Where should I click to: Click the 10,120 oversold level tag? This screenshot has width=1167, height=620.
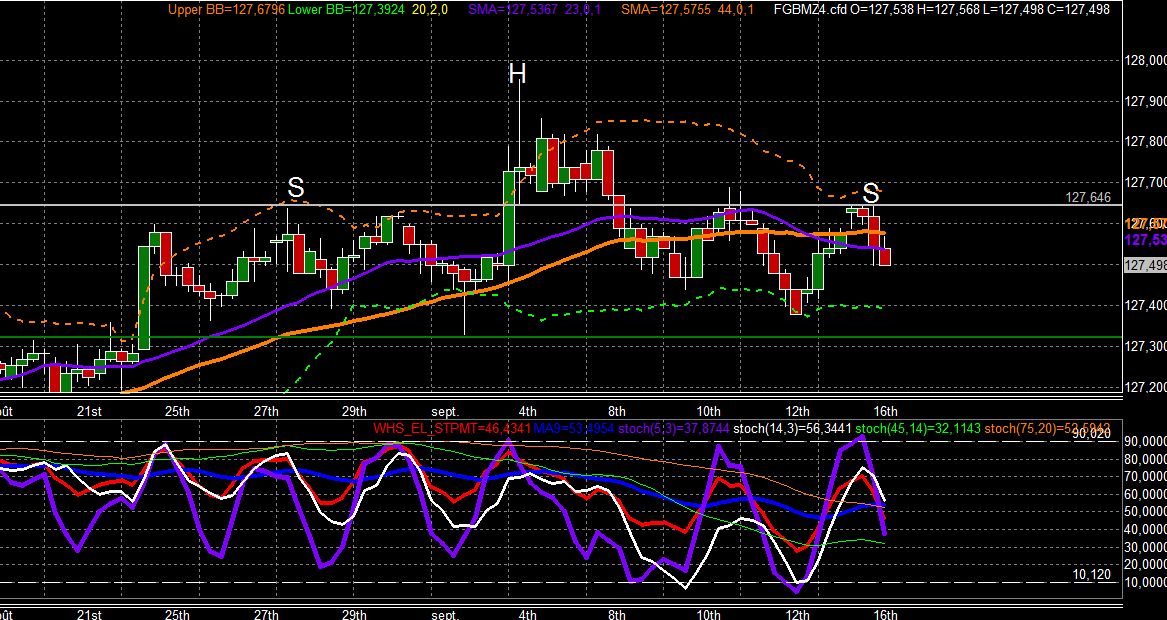pyautogui.click(x=1091, y=575)
